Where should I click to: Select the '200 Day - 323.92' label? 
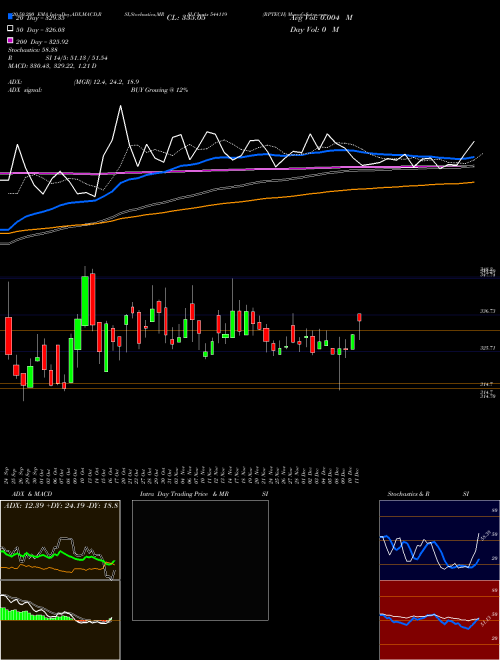click(x=42, y=42)
